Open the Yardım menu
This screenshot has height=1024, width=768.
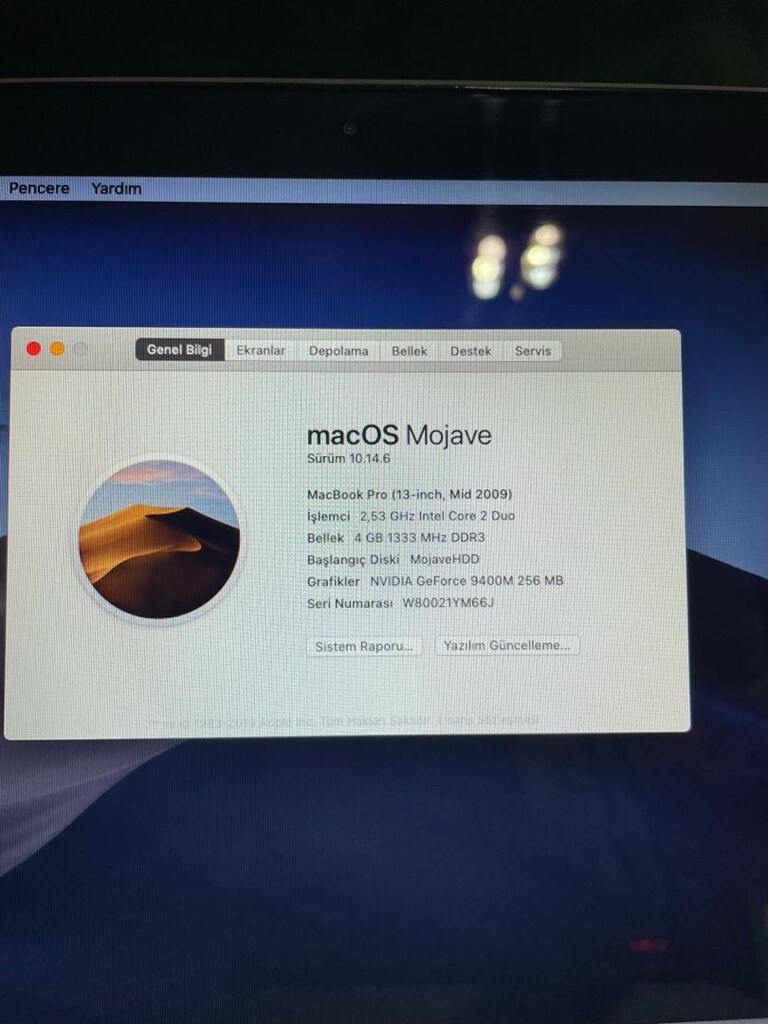coord(116,188)
